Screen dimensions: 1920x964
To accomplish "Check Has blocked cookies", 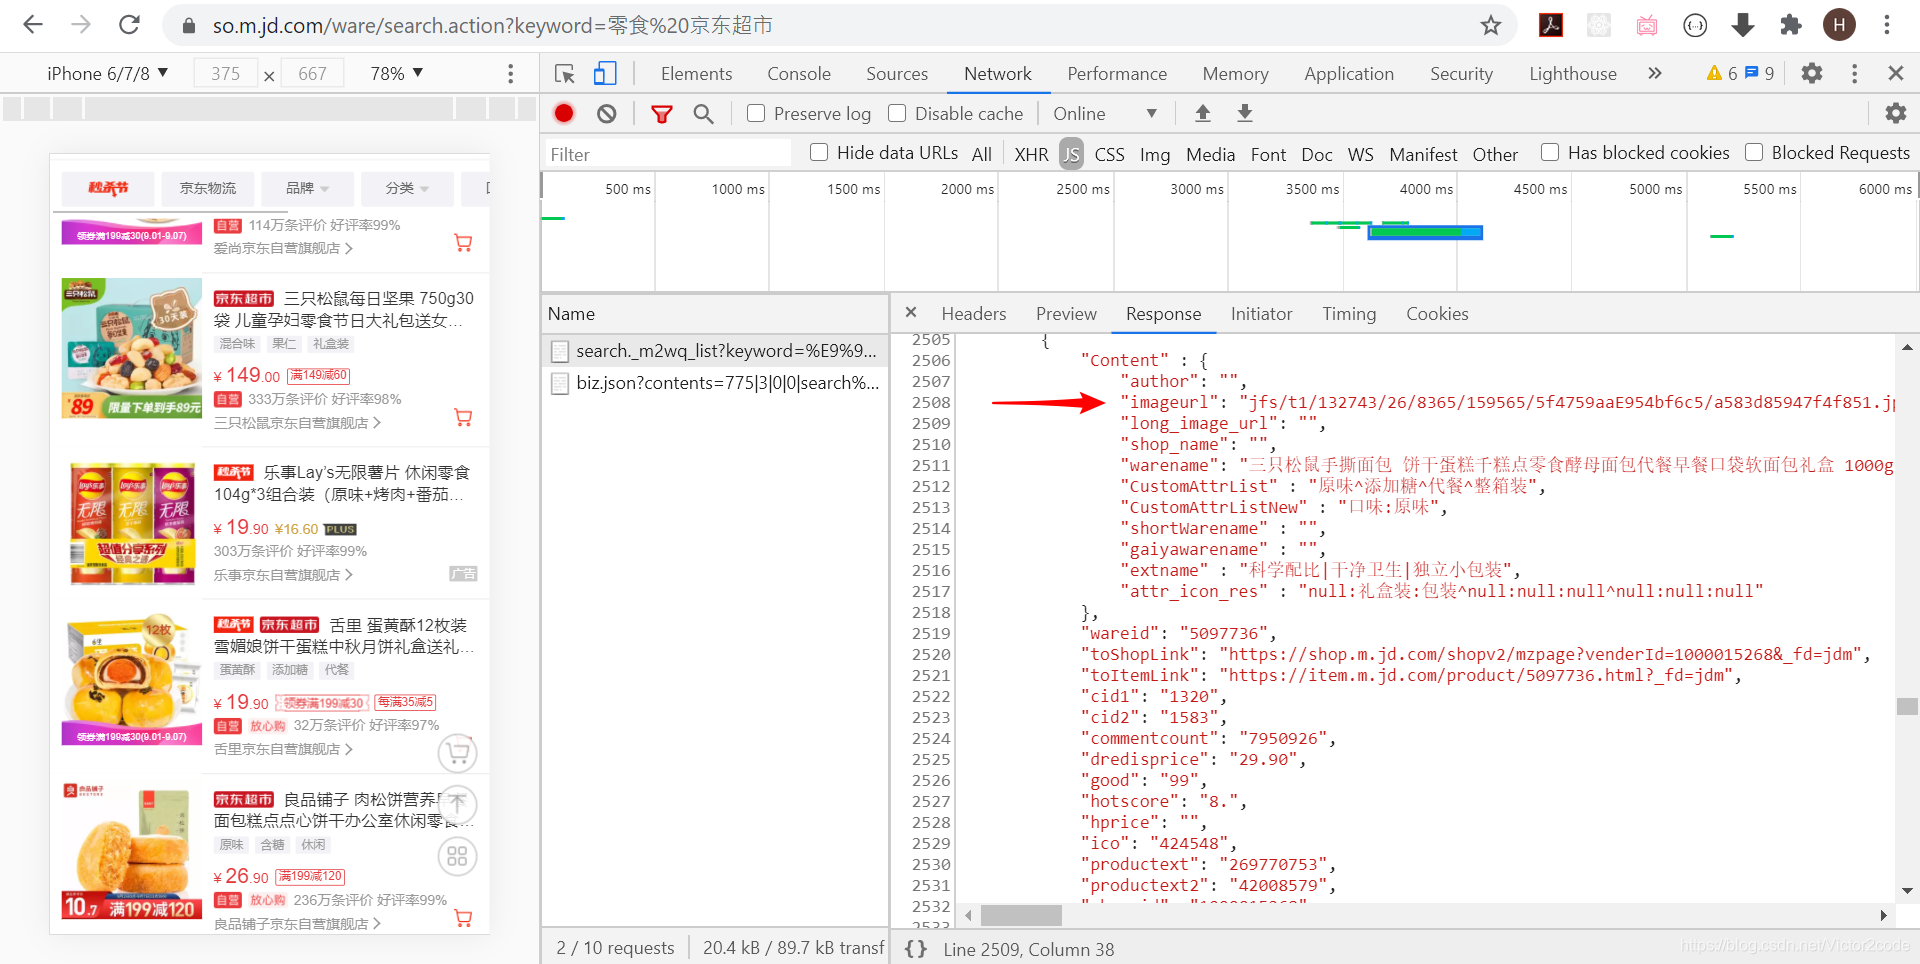I will pyautogui.click(x=1550, y=152).
